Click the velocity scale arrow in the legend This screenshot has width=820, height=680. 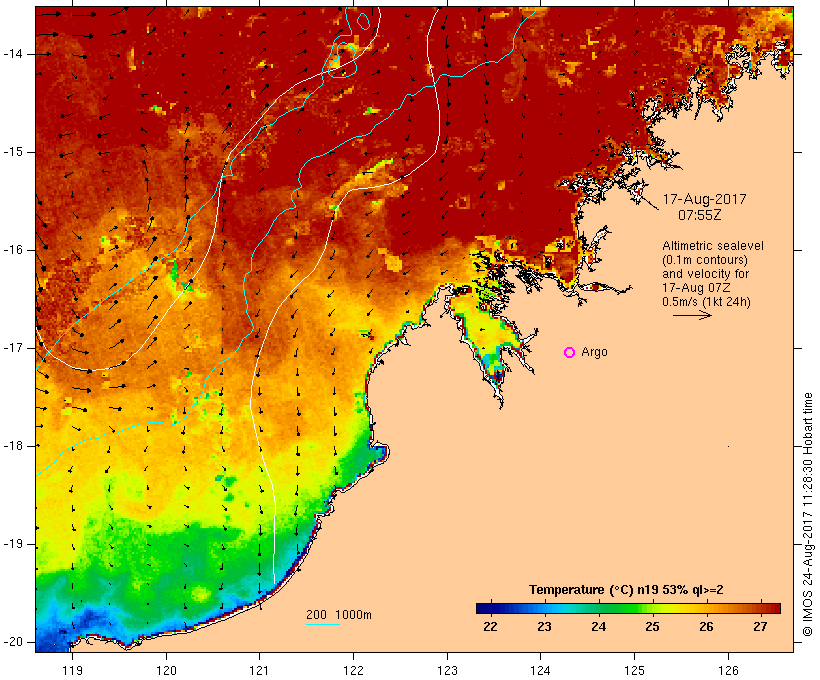coord(692,315)
